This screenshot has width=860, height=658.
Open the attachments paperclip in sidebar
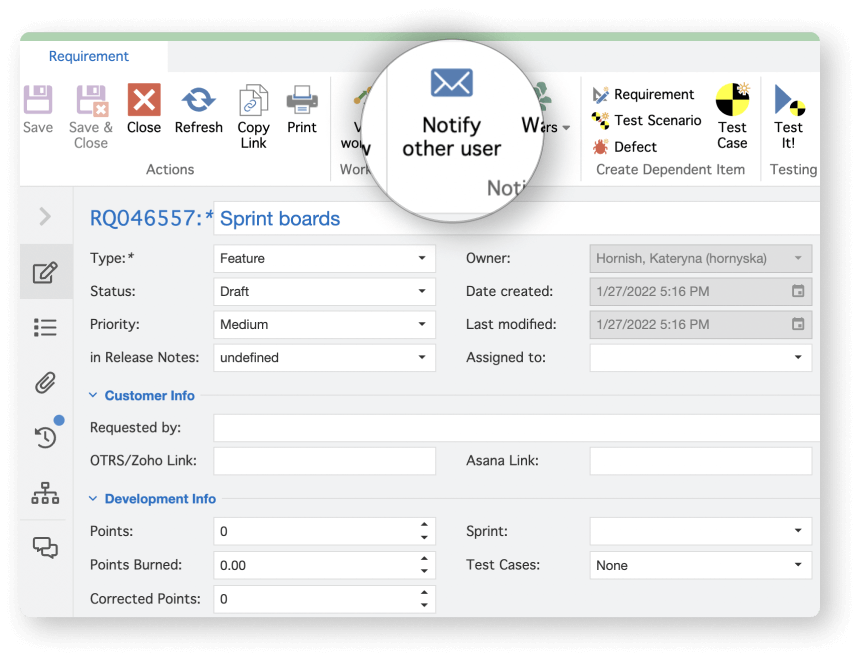coord(45,382)
